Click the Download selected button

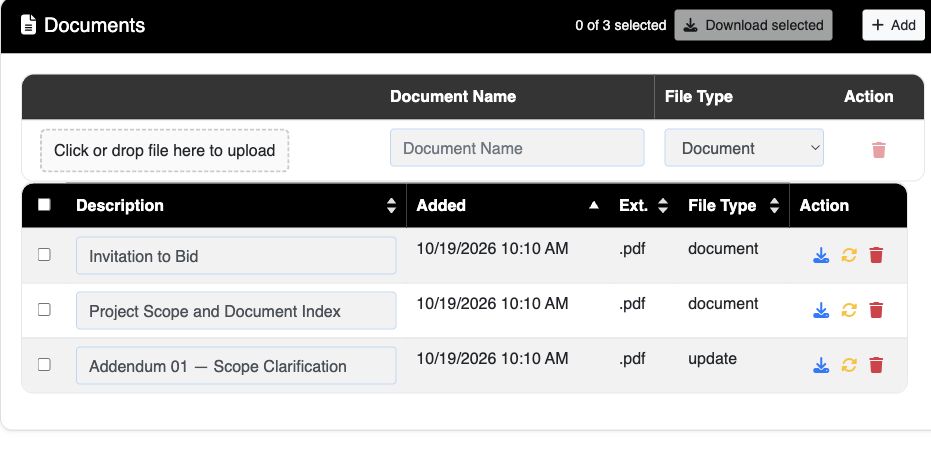[753, 25]
